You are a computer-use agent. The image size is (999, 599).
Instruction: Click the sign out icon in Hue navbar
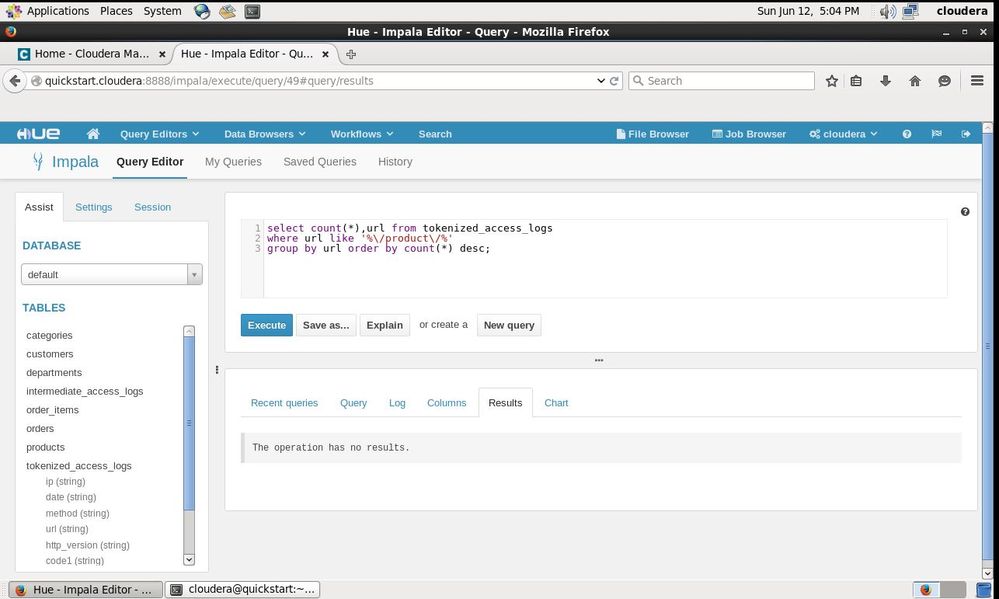(966, 134)
